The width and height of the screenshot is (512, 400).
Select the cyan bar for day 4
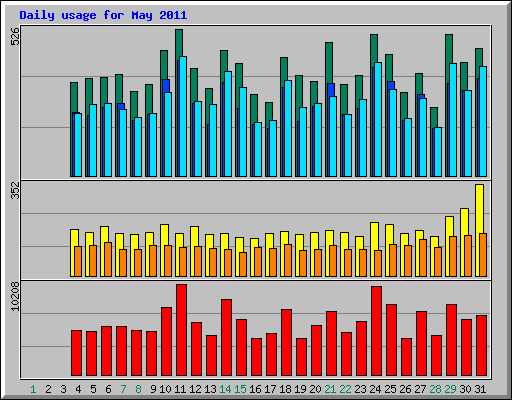click(x=78, y=145)
